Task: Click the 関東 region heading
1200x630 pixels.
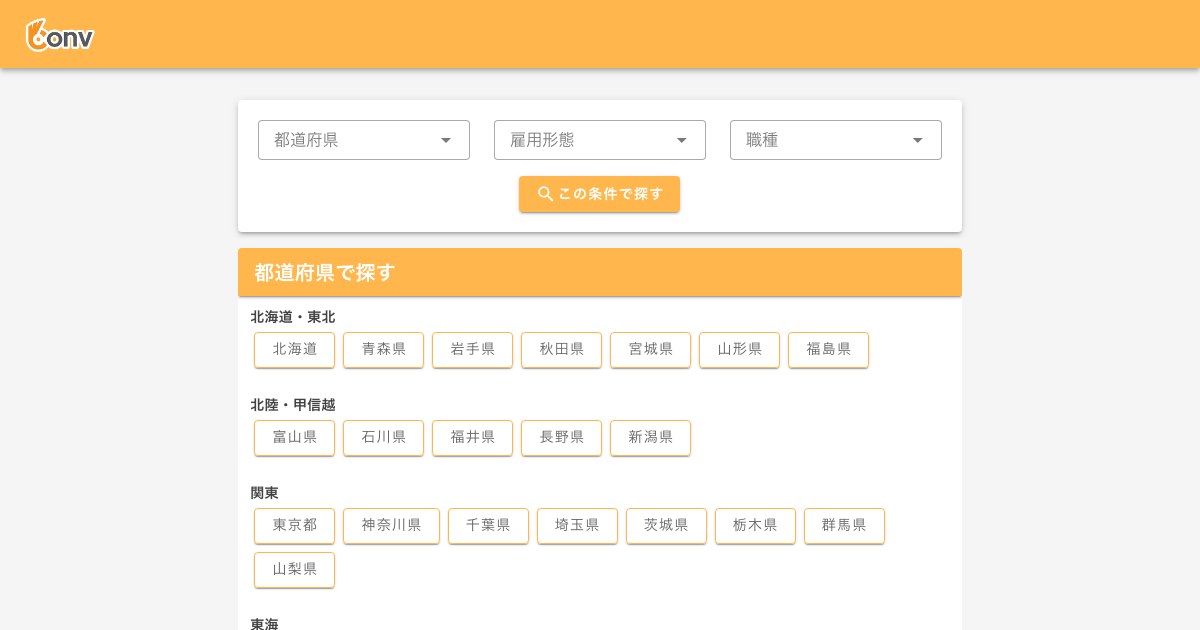Action: [265, 493]
